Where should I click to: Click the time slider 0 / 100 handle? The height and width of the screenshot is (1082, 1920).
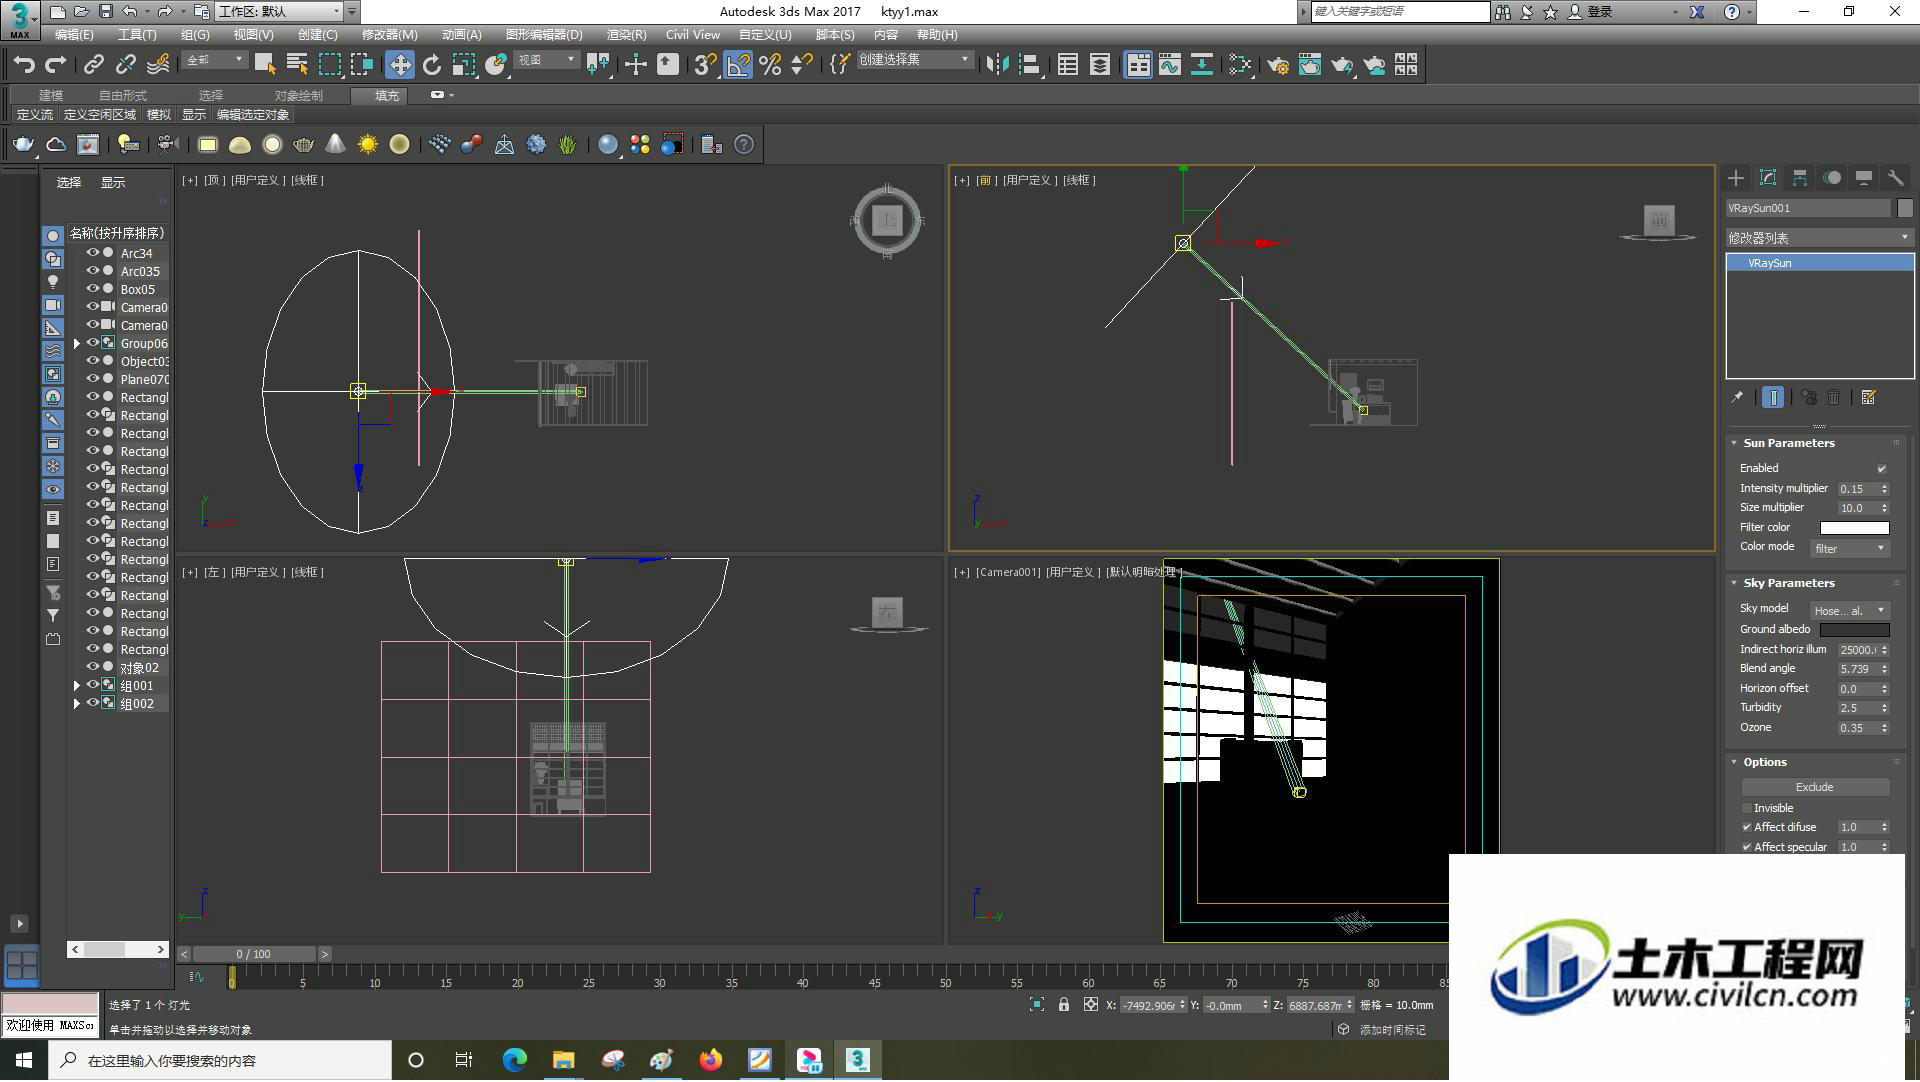[x=254, y=955]
